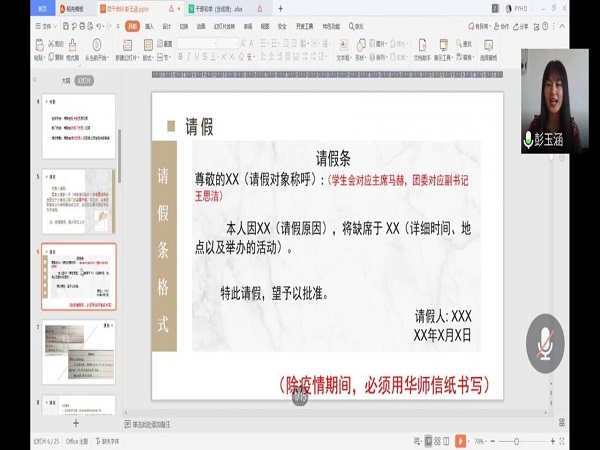Switch slide panel to Outline (大纲) view

[65, 80]
